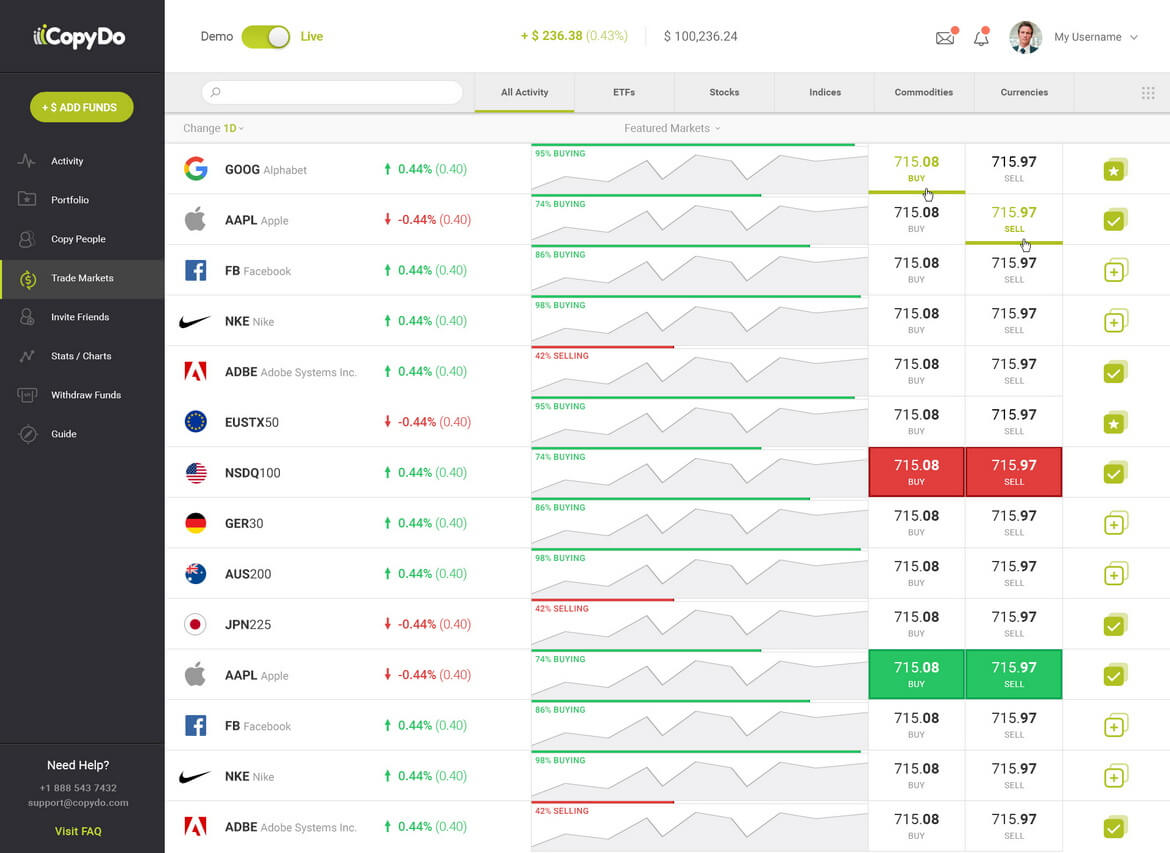
Task: Click the -0.44% change on JPN225 row
Action: 428,624
